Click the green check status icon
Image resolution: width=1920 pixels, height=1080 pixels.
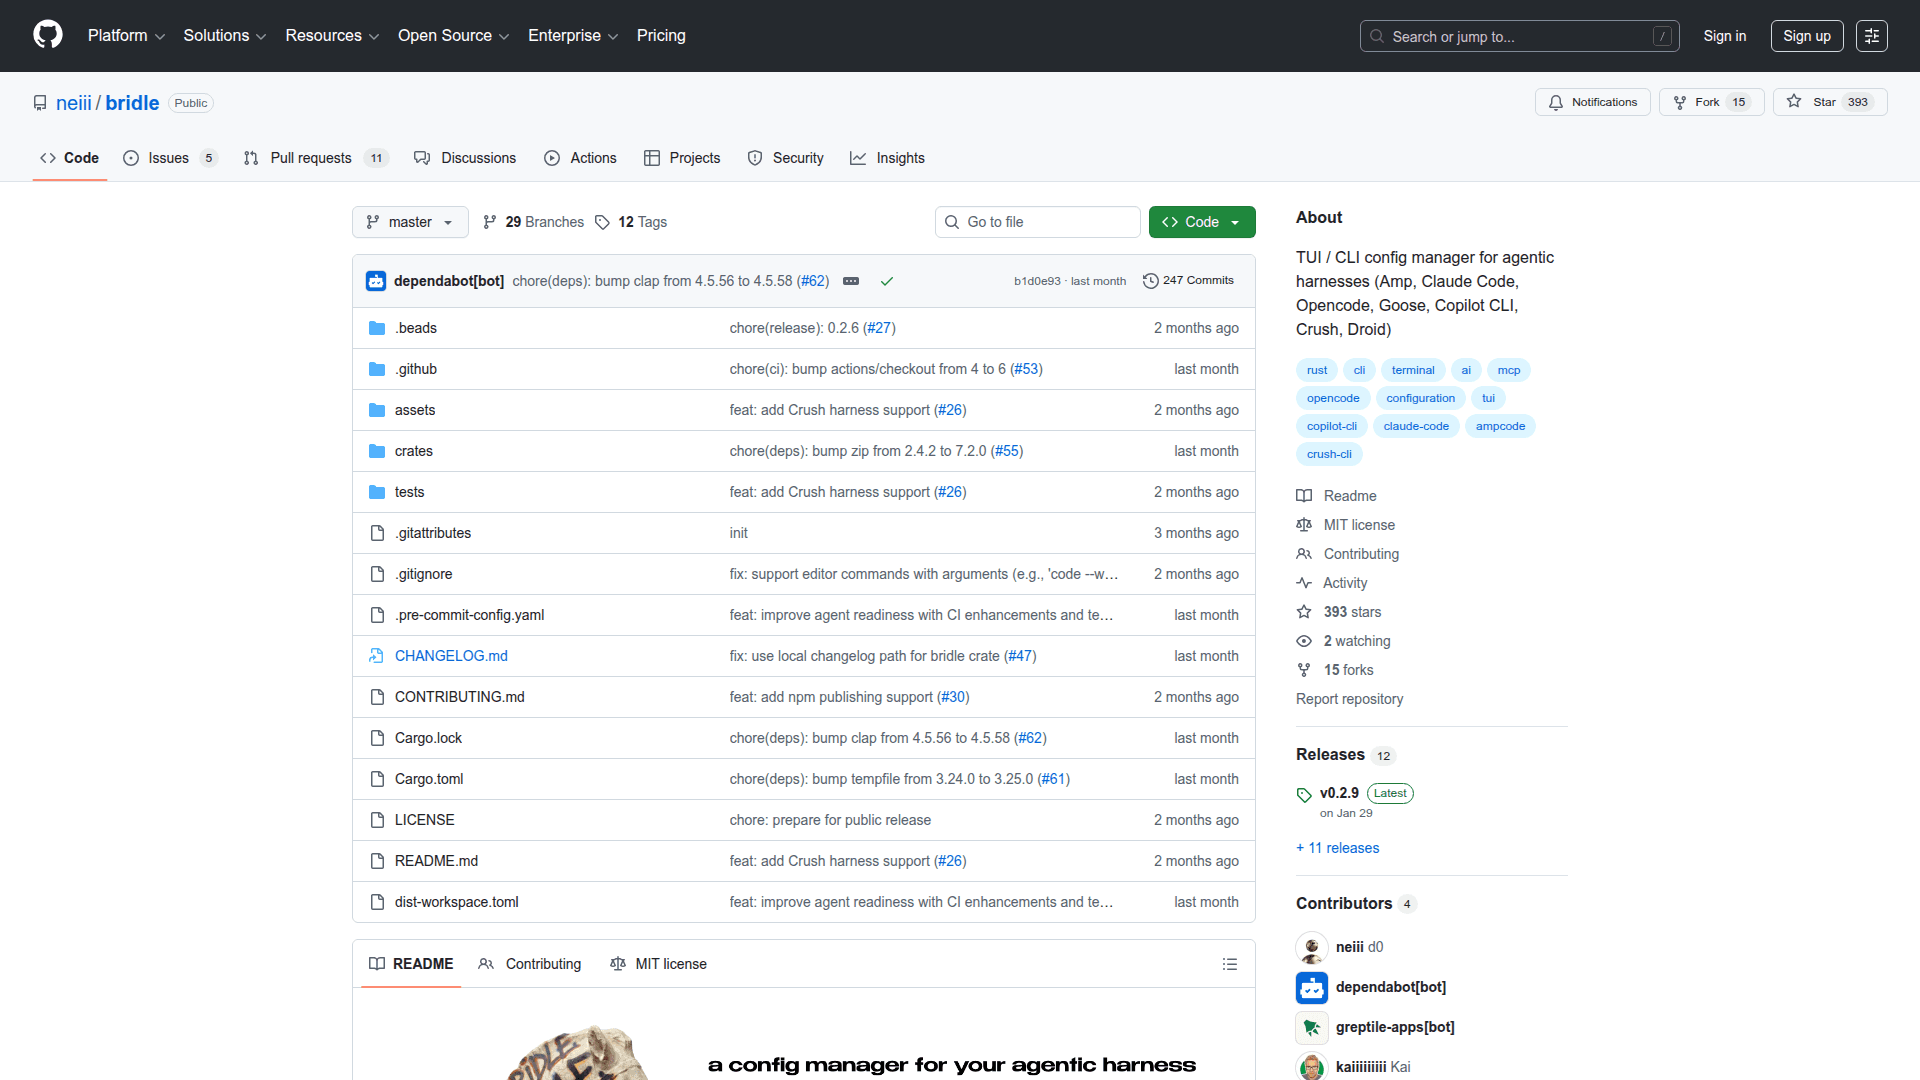point(886,281)
